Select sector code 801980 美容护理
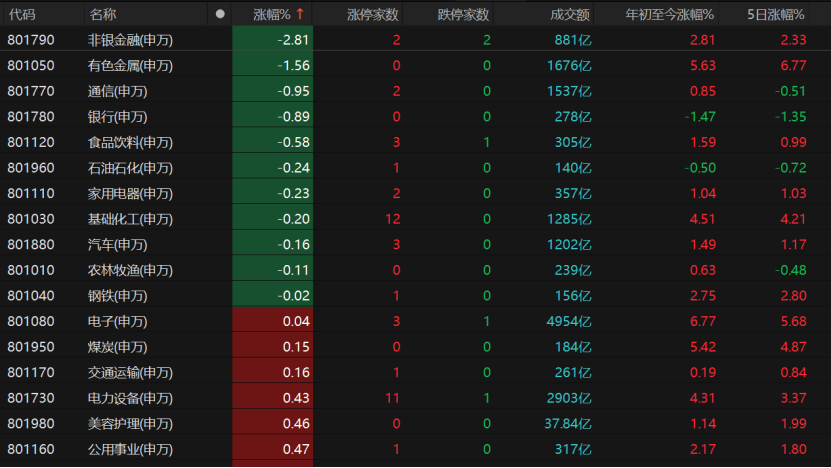This screenshot has height=468, width=831. (x=31, y=423)
